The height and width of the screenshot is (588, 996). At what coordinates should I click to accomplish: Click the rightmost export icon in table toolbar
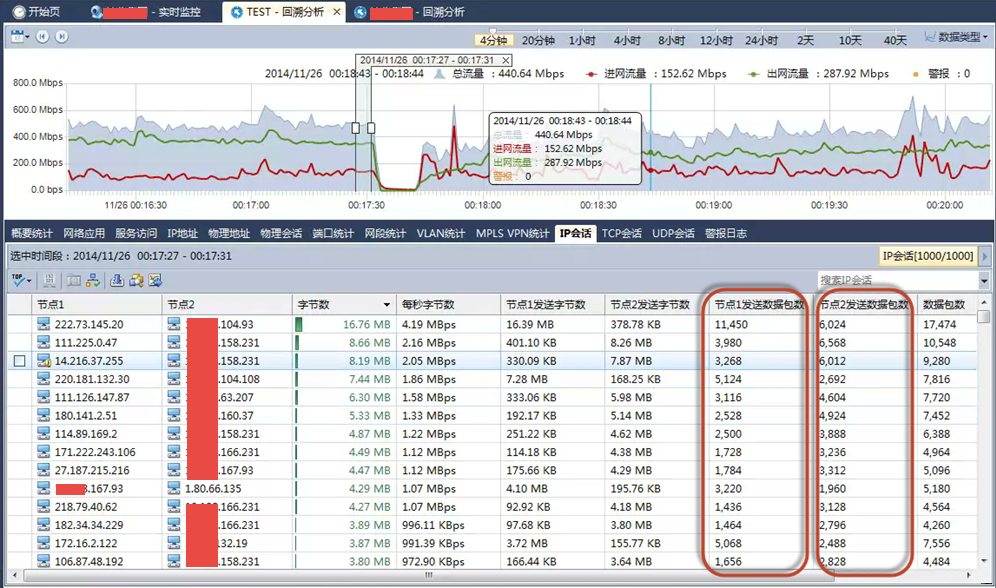pos(155,280)
